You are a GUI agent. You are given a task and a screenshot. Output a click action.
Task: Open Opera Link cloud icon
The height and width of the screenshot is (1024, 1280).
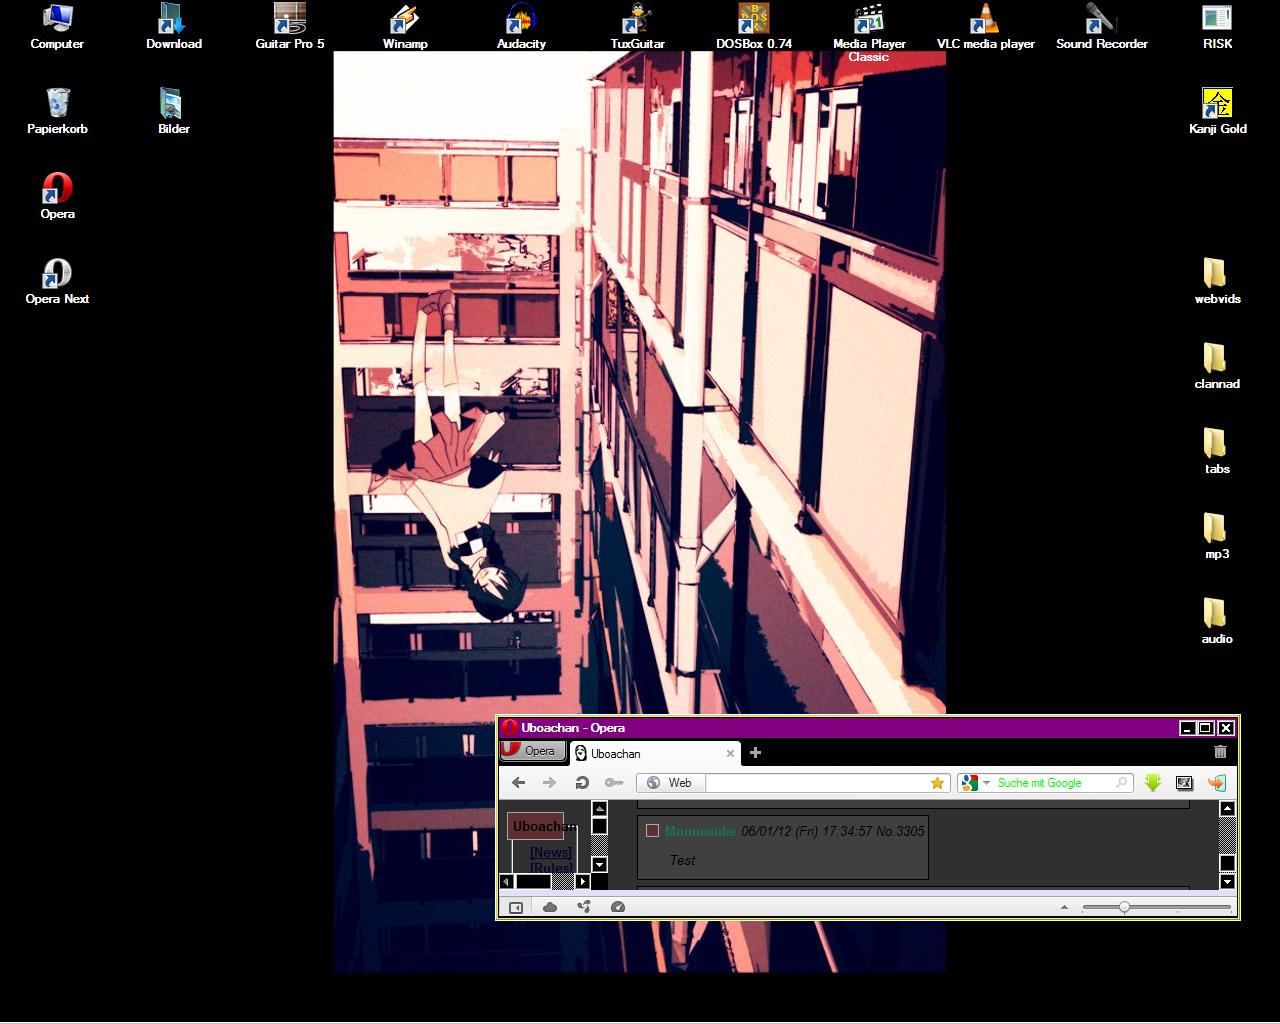point(550,907)
